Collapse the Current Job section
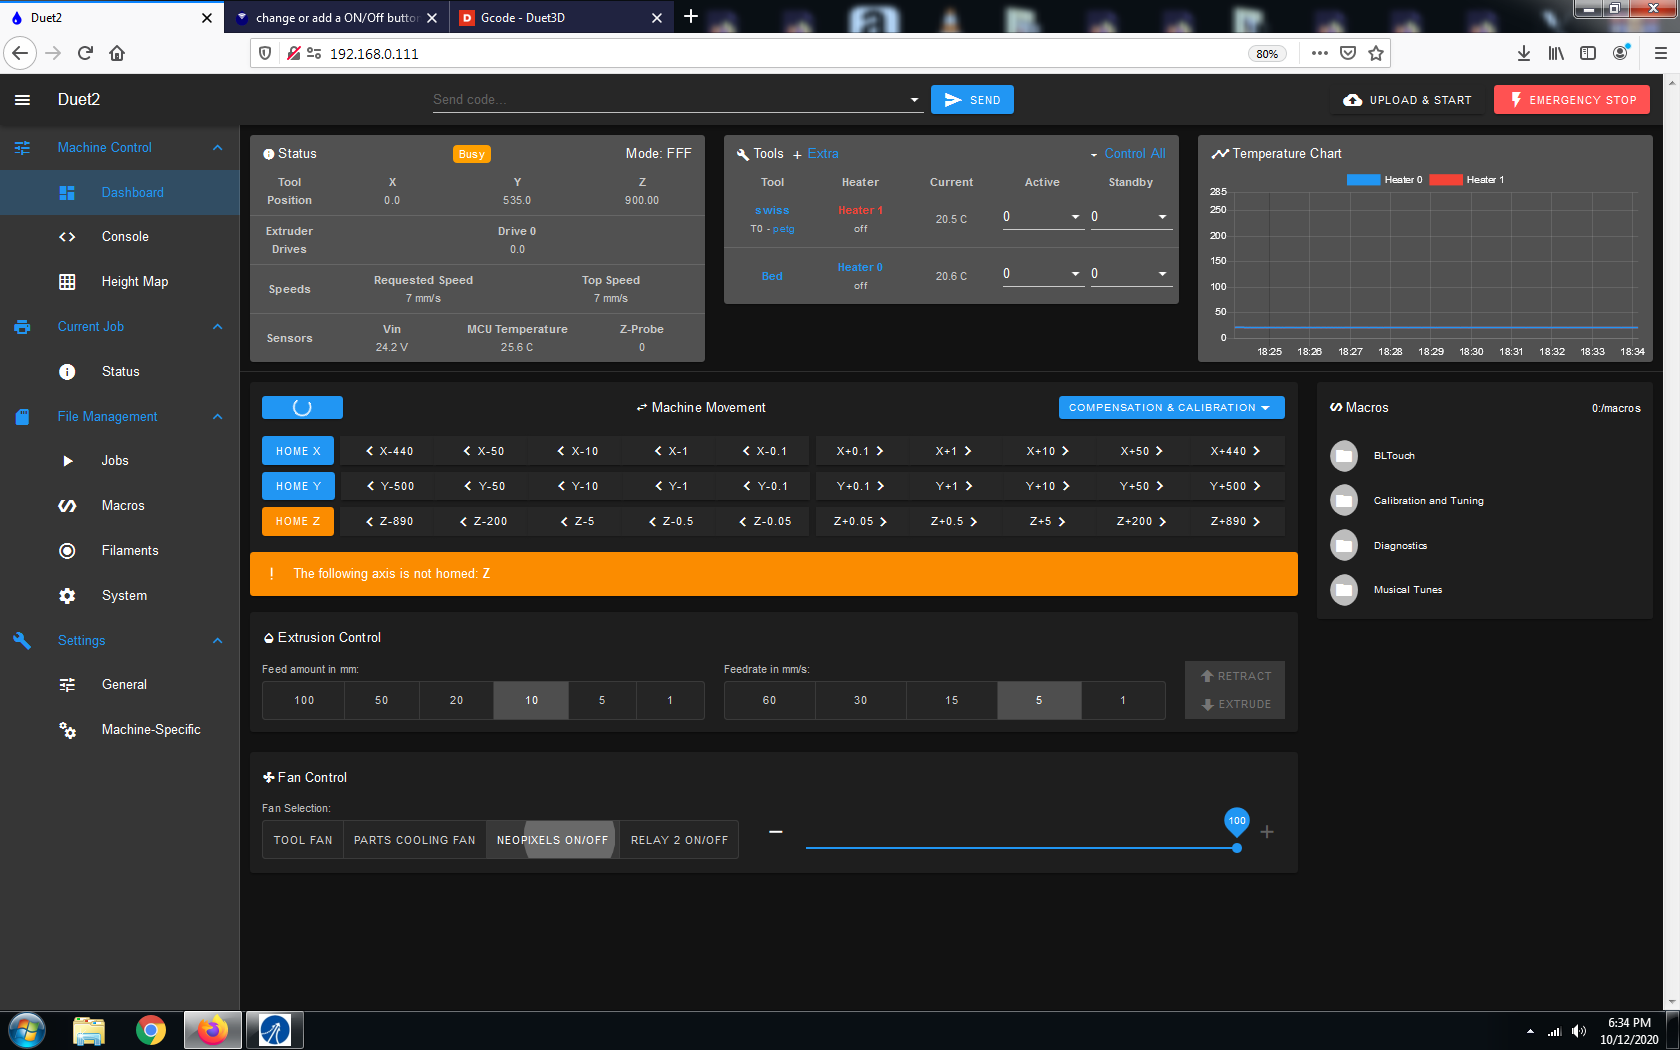1680x1050 pixels. point(218,327)
